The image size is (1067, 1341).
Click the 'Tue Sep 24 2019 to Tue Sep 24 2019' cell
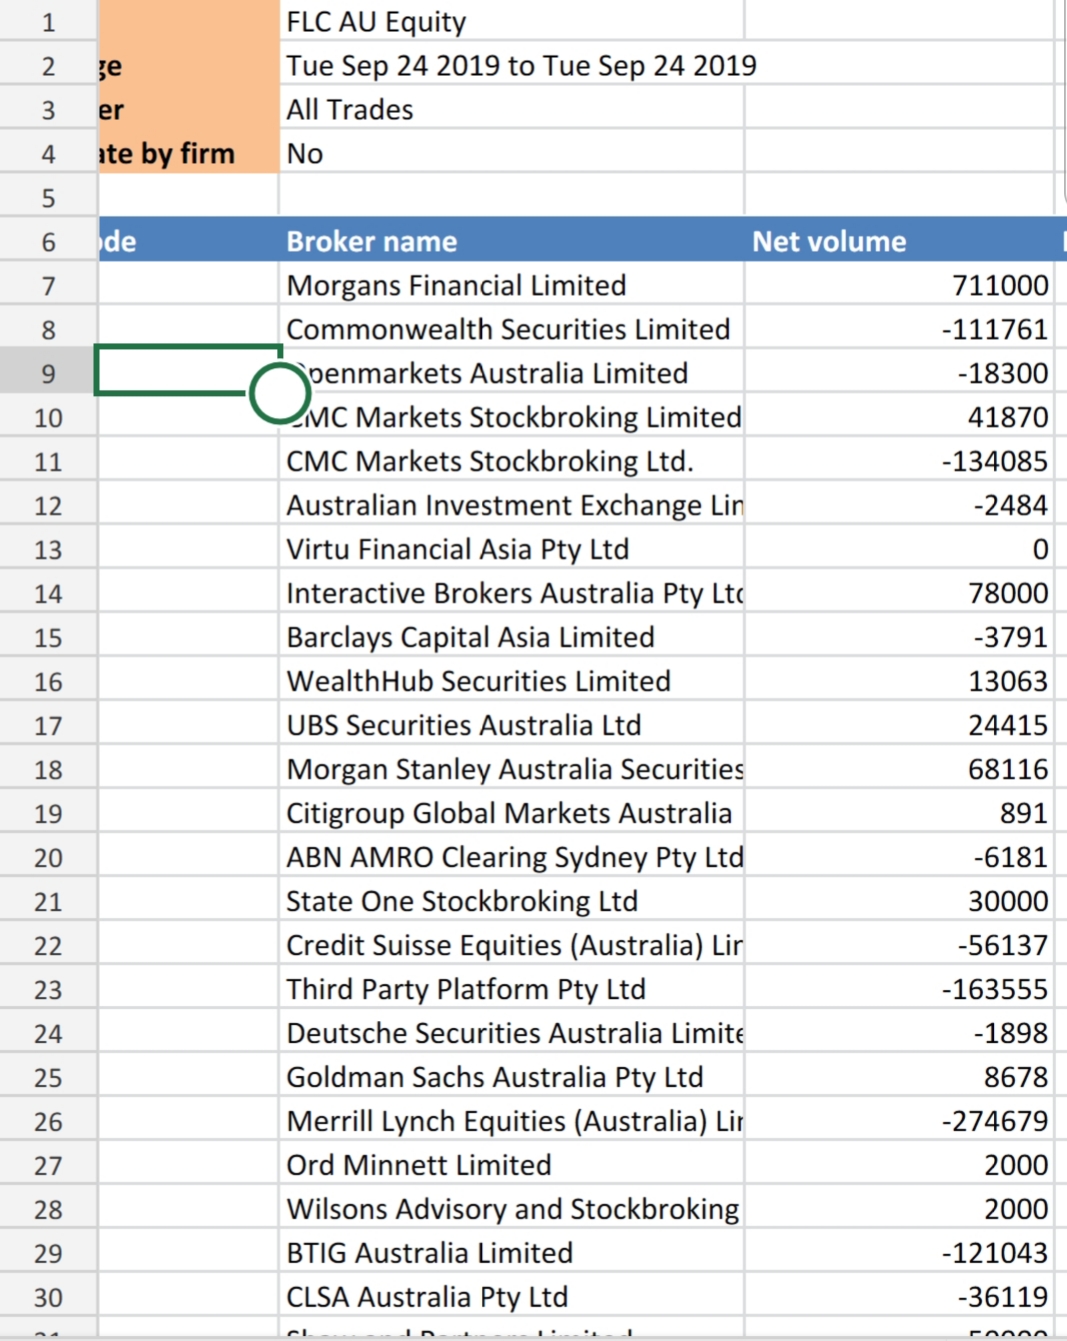(511, 65)
